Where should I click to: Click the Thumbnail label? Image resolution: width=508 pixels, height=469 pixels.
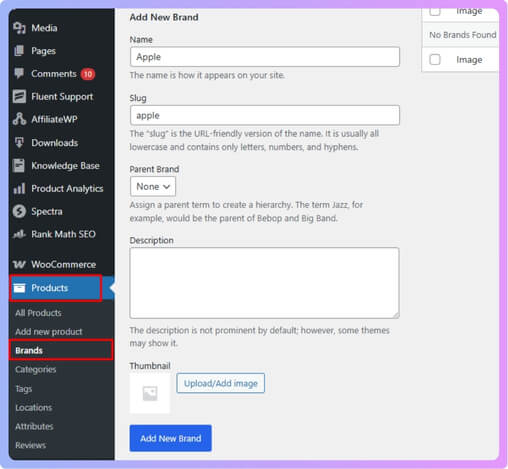point(150,366)
